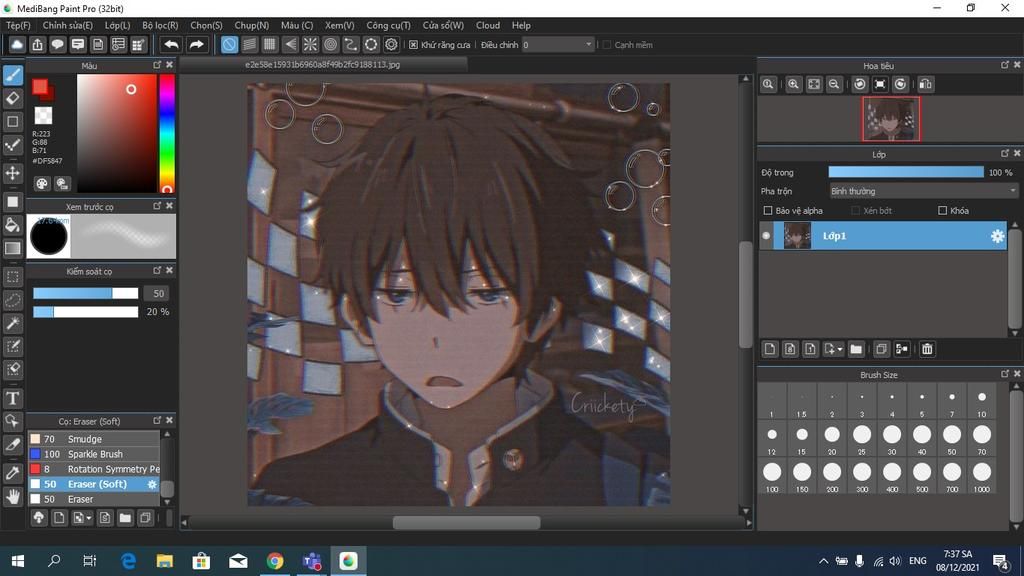Screen dimensions: 1024x576
Task: Select the Sparkle Brush
Action: [x=93, y=454]
